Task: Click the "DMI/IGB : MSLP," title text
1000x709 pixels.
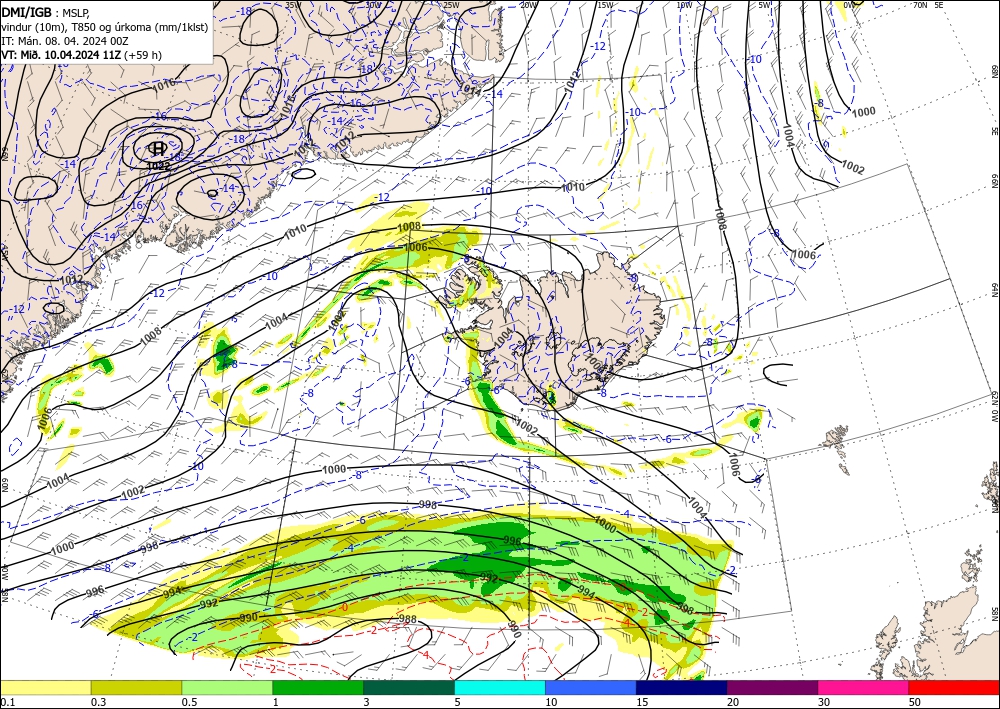Action: [46, 11]
